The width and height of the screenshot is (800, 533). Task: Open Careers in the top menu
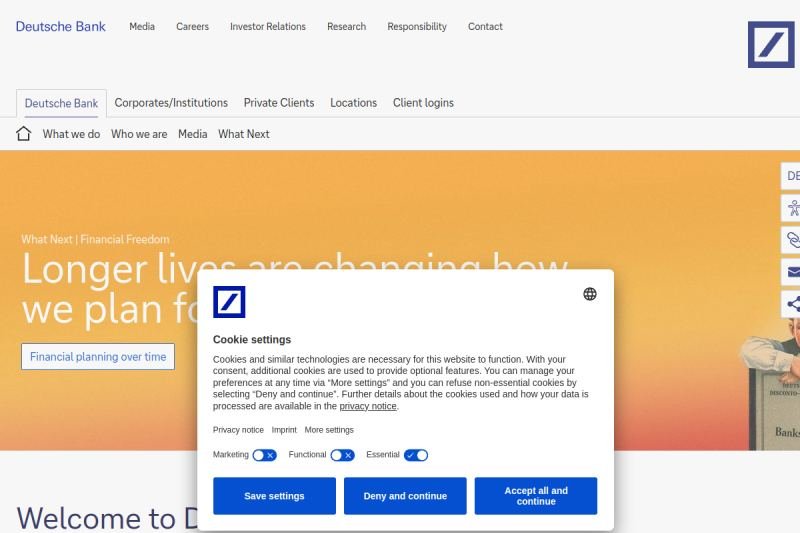tap(192, 27)
